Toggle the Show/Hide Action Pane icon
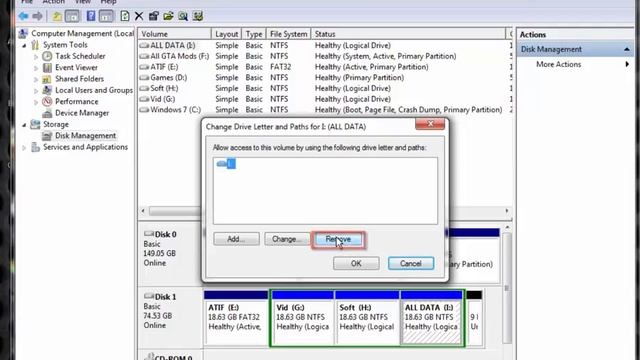The image size is (640, 360). point(106,16)
